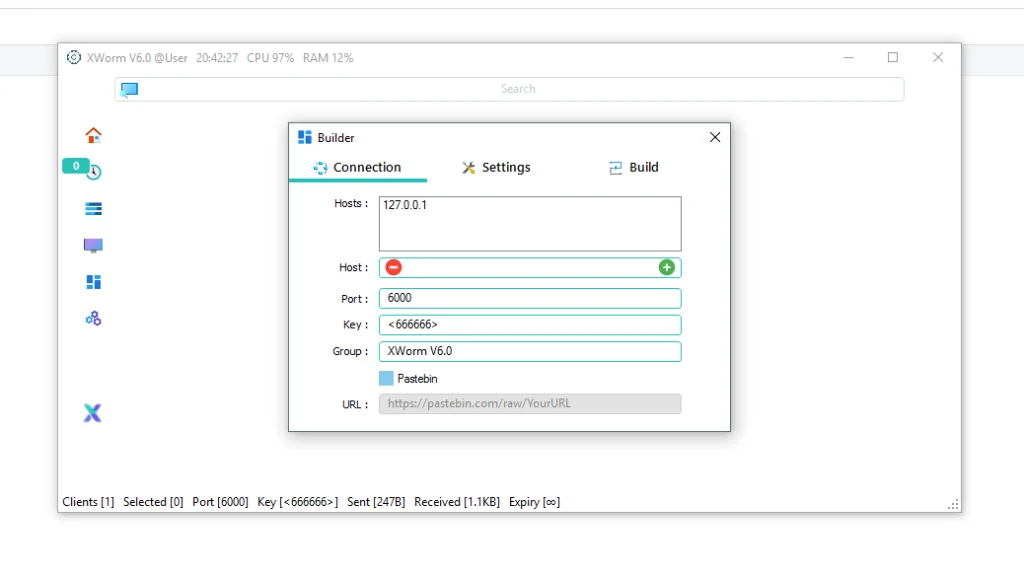This screenshot has height=576, width=1024.
Task: Remove the host using the red minus button
Action: pos(393,267)
